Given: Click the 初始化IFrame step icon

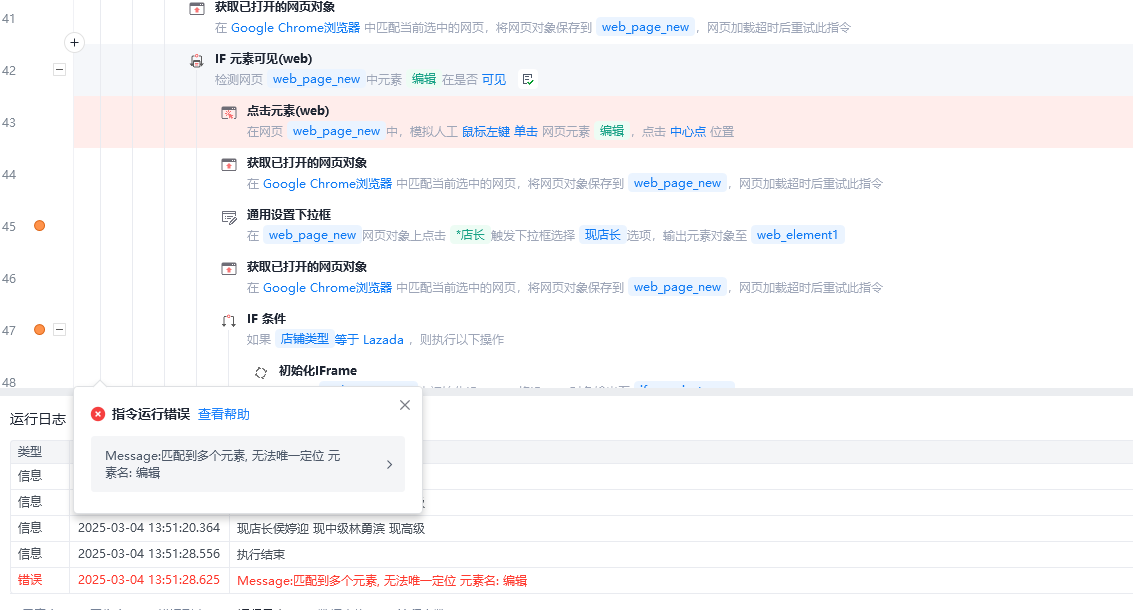Looking at the screenshot, I should click(x=261, y=373).
